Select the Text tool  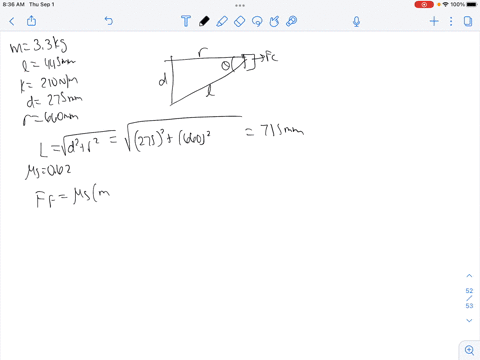tap(186, 21)
